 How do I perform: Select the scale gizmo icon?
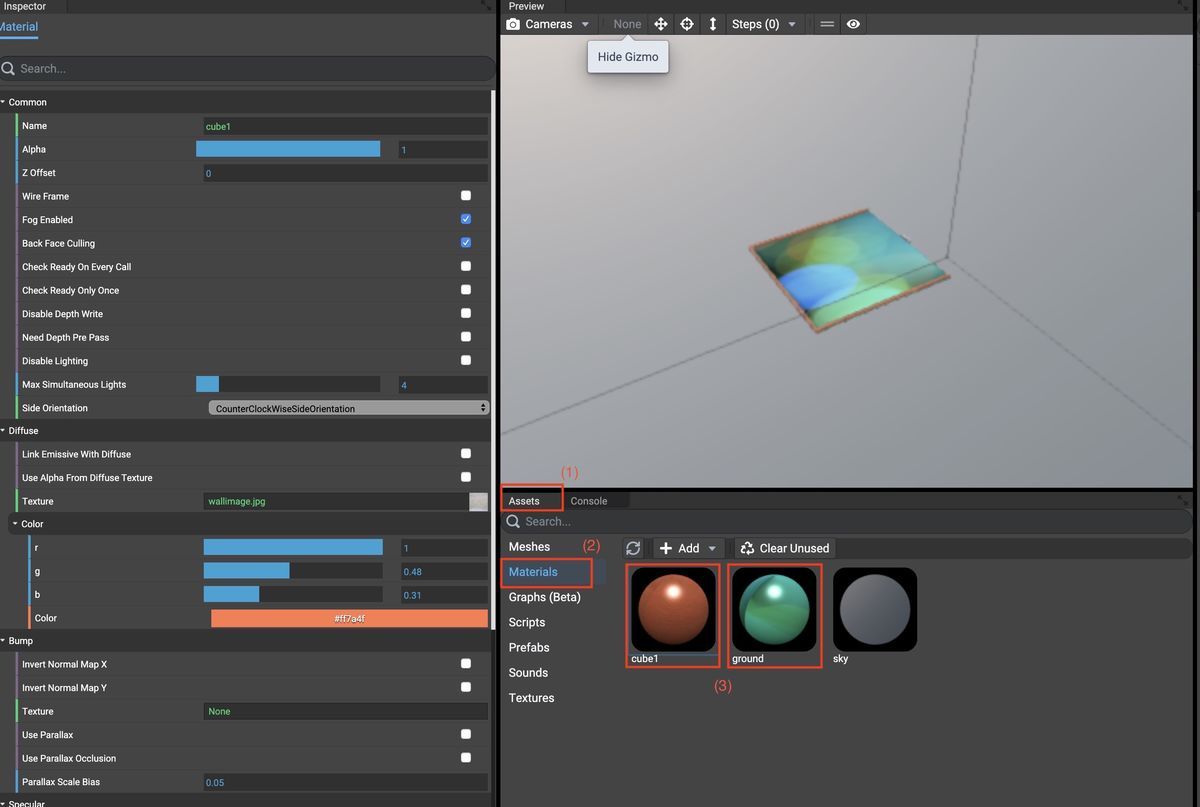click(712, 23)
